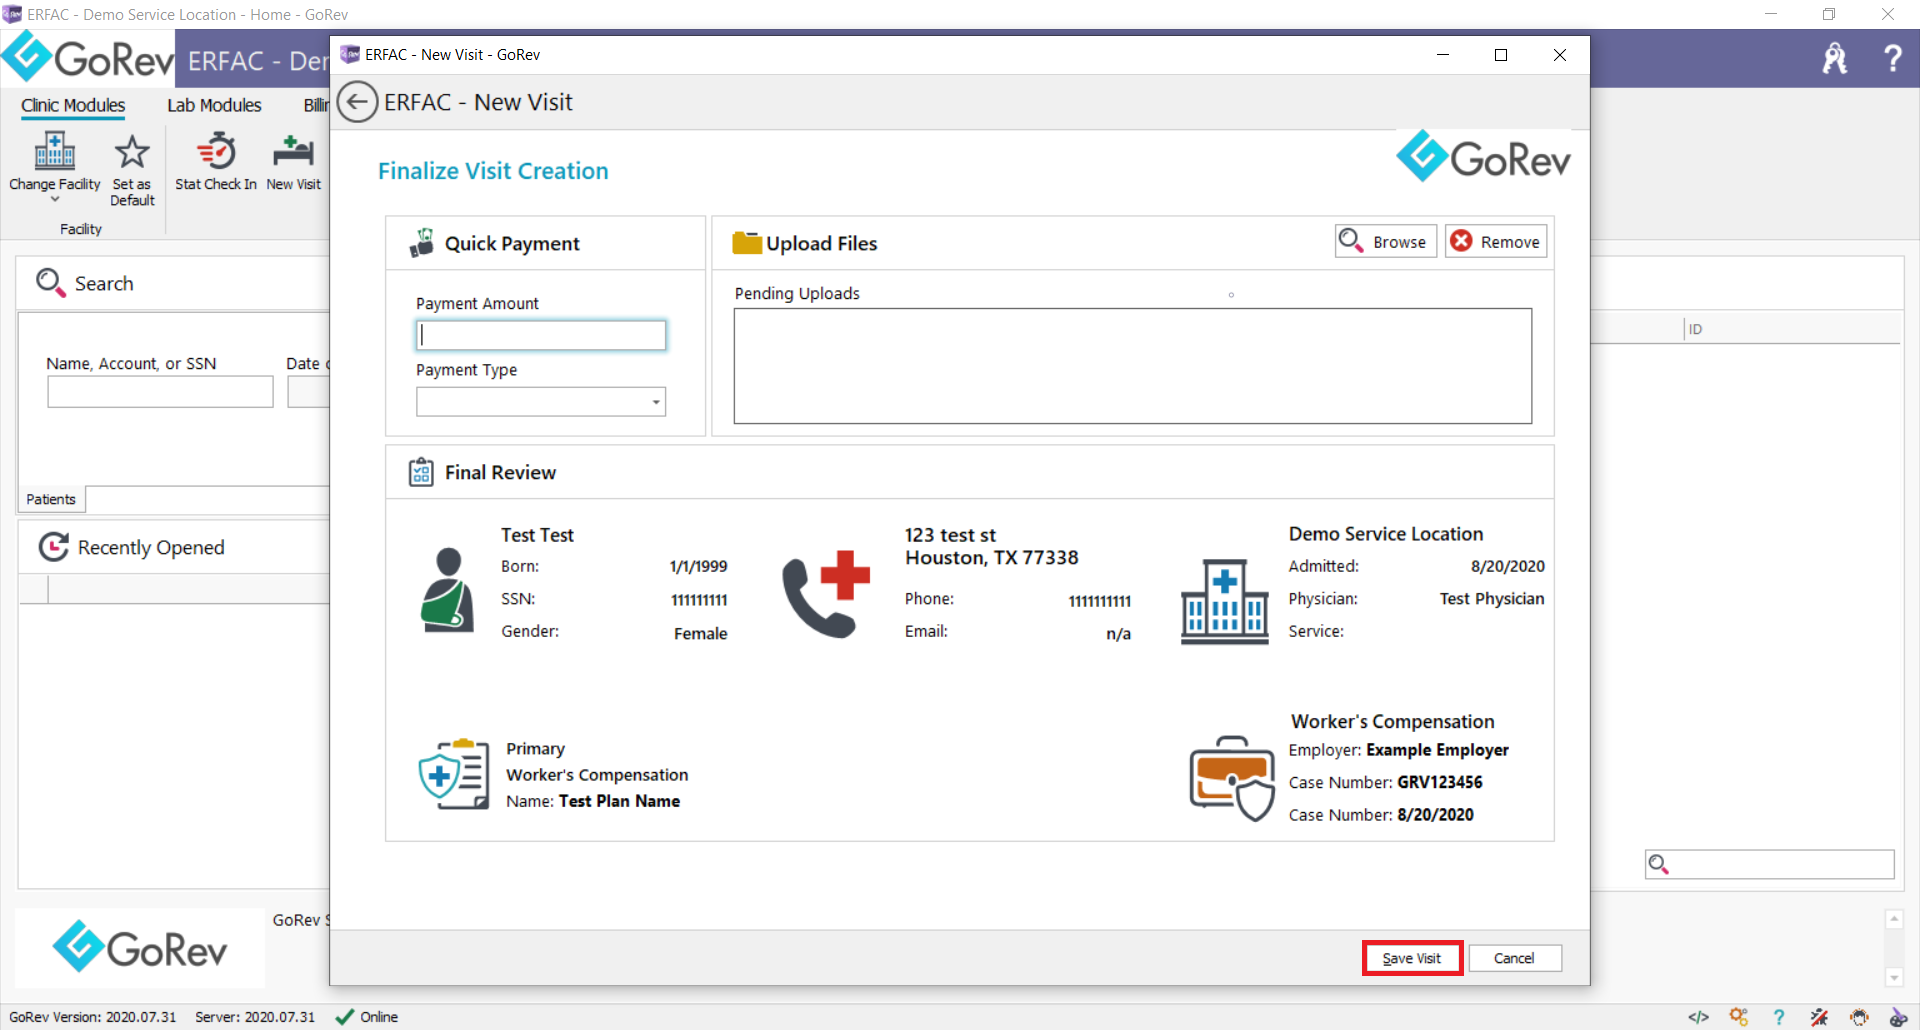1920x1030 pixels.
Task: Click the Save Visit button
Action: (1412, 958)
